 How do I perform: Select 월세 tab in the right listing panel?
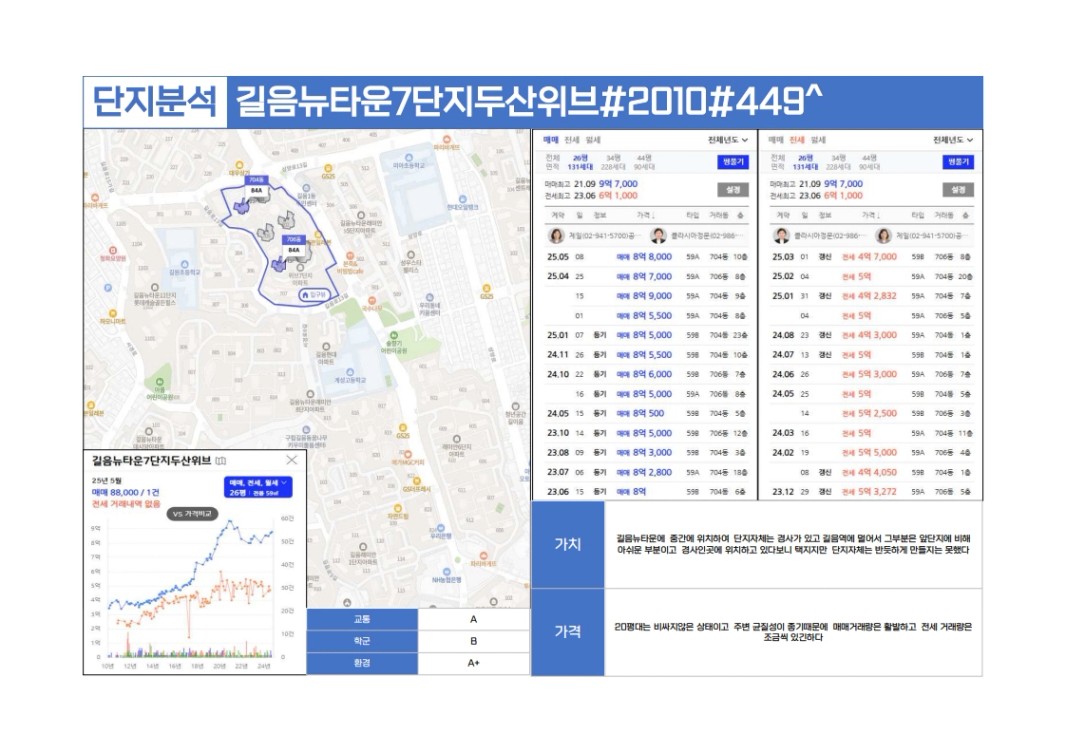pyautogui.click(x=819, y=140)
